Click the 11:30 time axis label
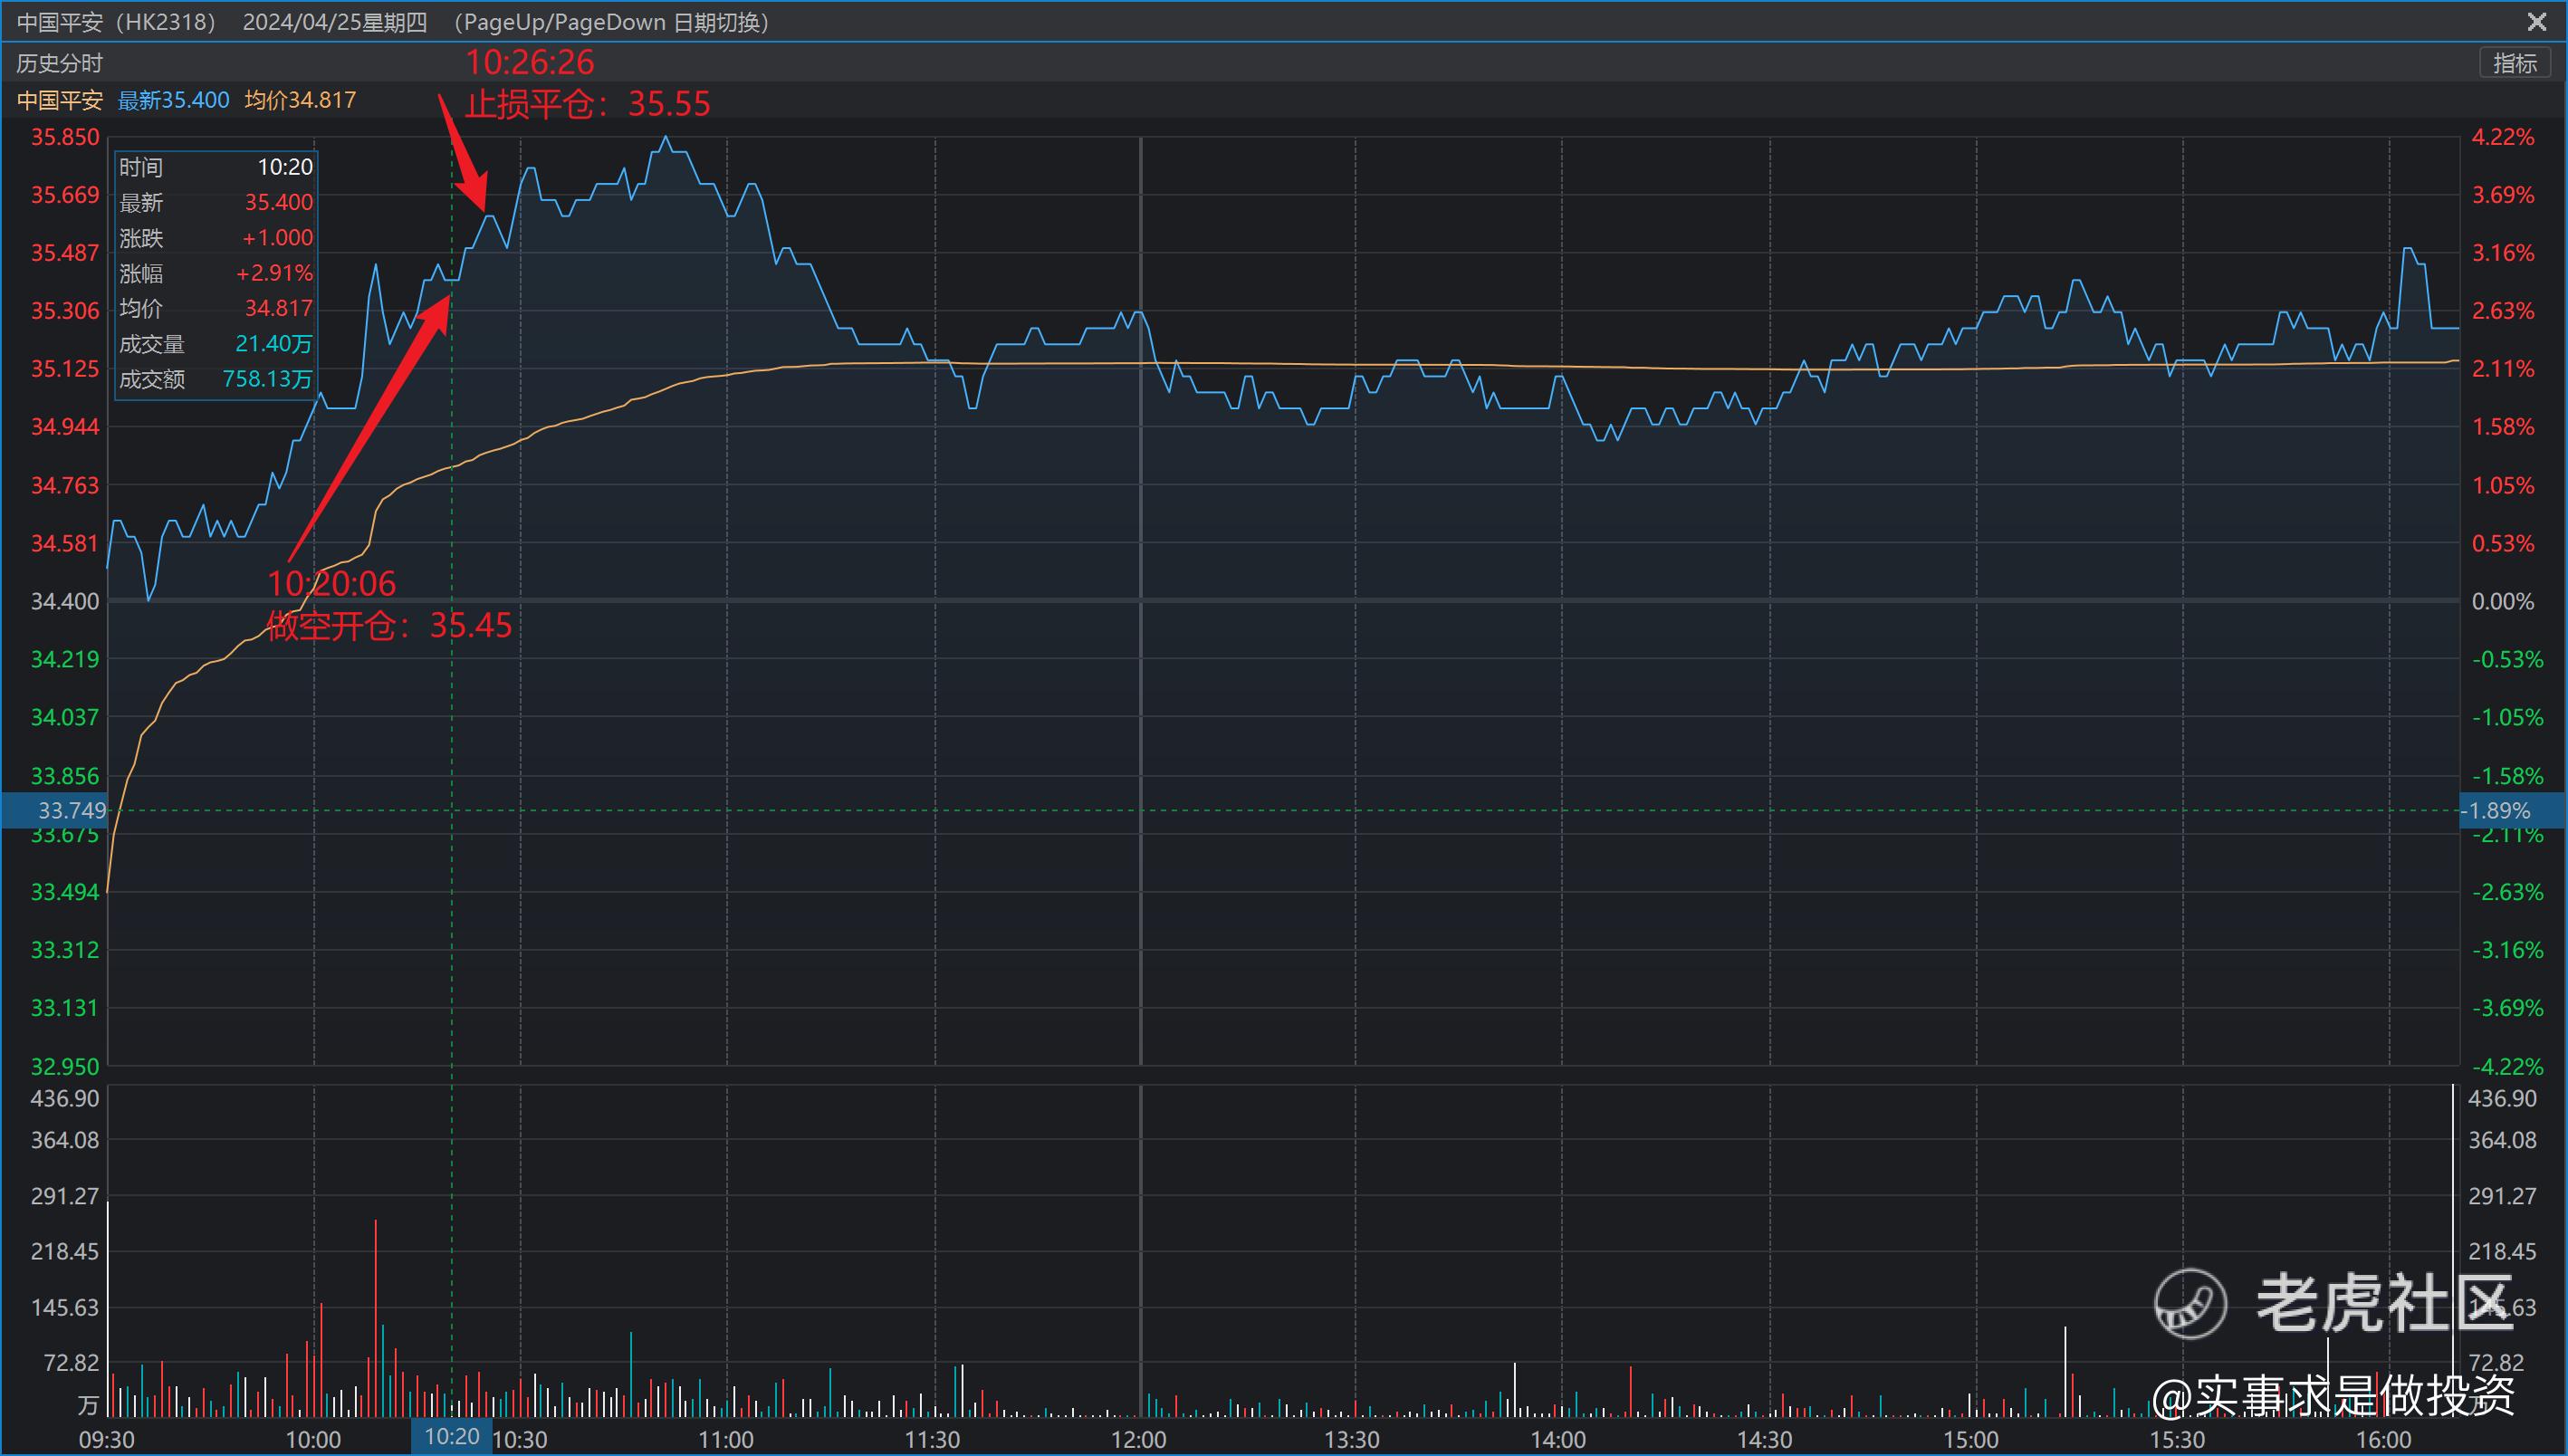The image size is (2568, 1456). [x=933, y=1440]
